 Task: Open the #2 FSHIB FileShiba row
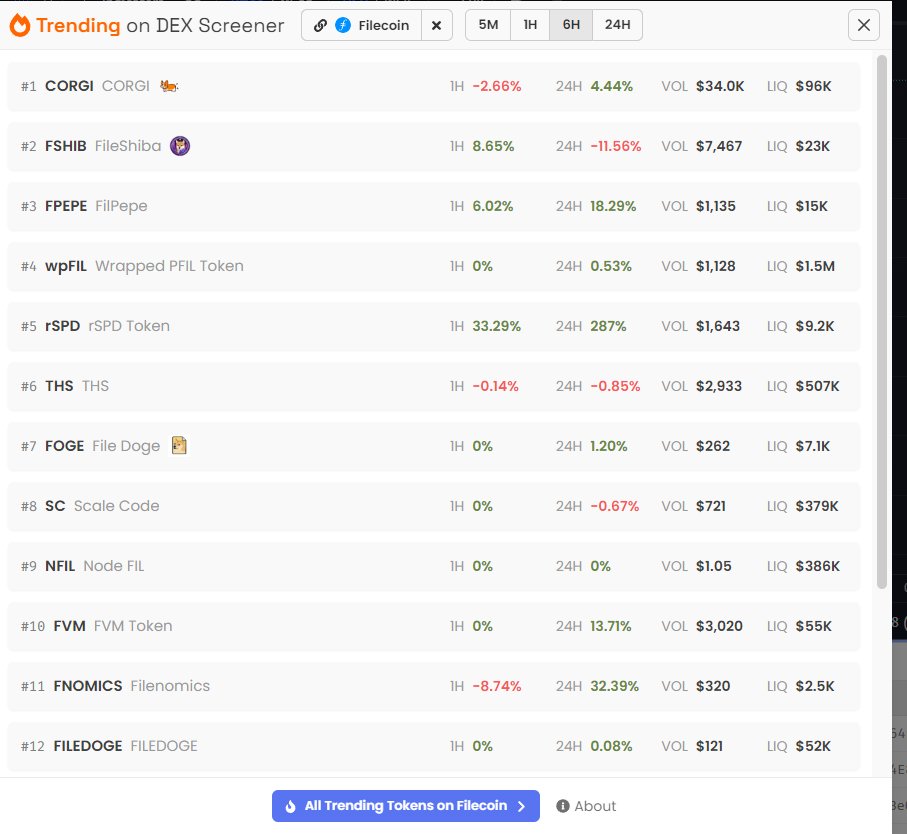click(x=433, y=146)
